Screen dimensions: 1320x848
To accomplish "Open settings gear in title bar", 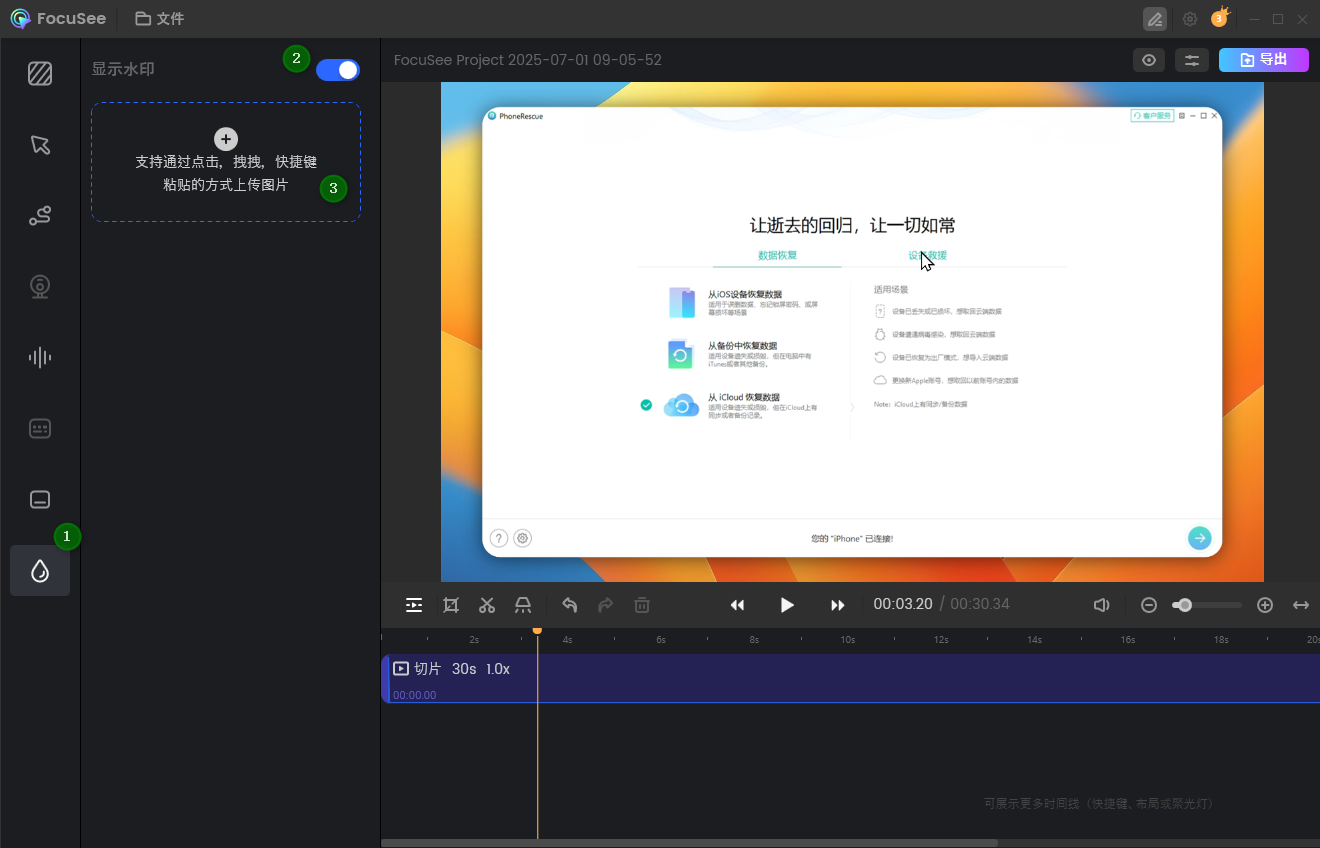I will [1190, 19].
